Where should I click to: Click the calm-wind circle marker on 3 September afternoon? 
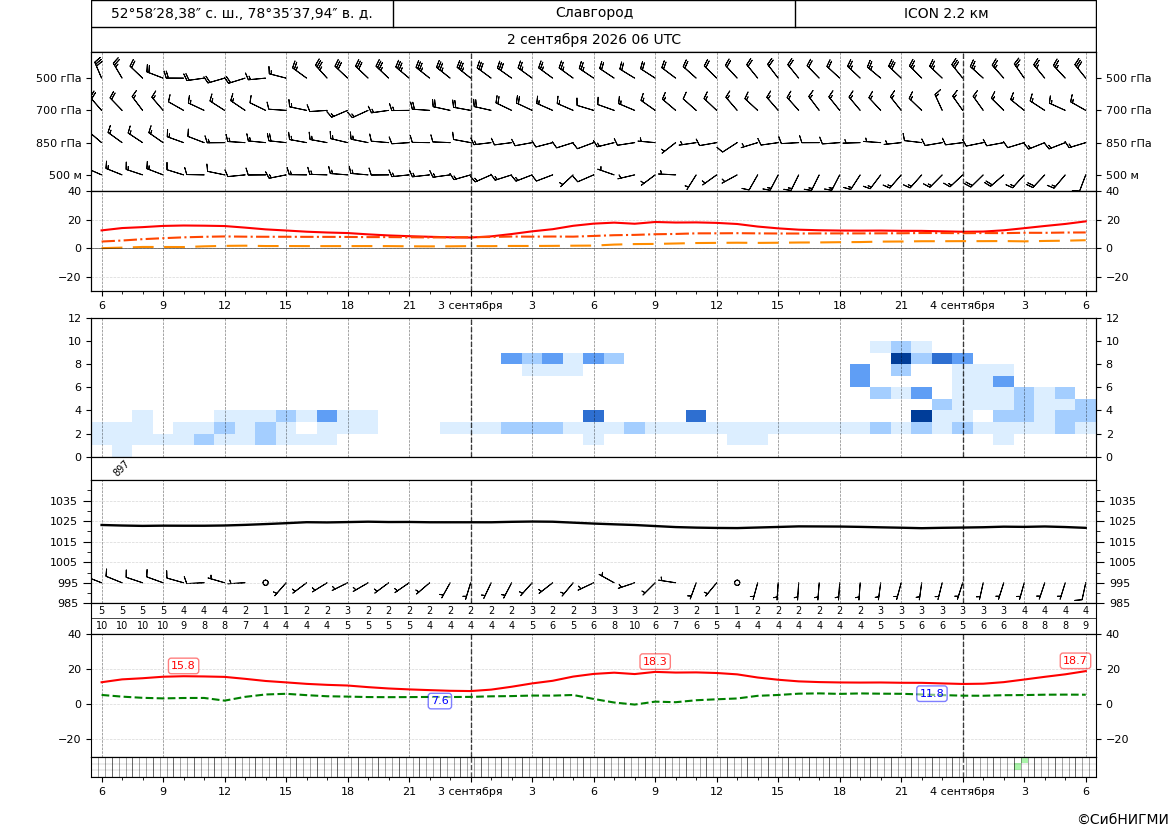point(737,583)
